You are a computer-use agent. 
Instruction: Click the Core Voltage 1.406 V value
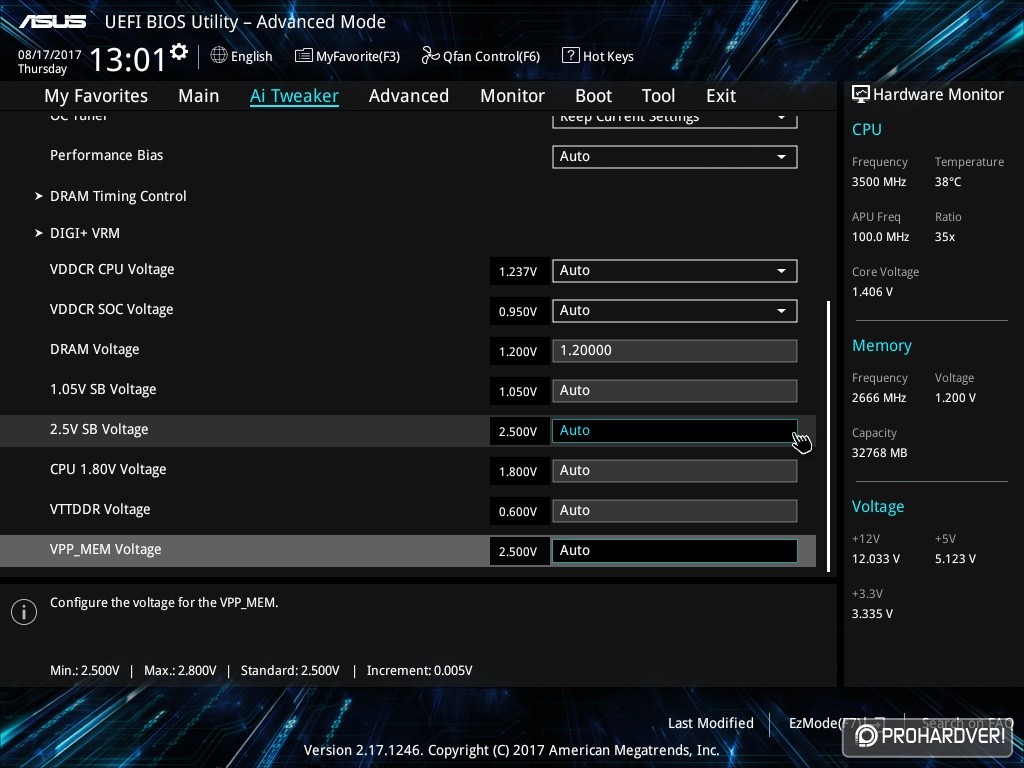click(x=872, y=292)
